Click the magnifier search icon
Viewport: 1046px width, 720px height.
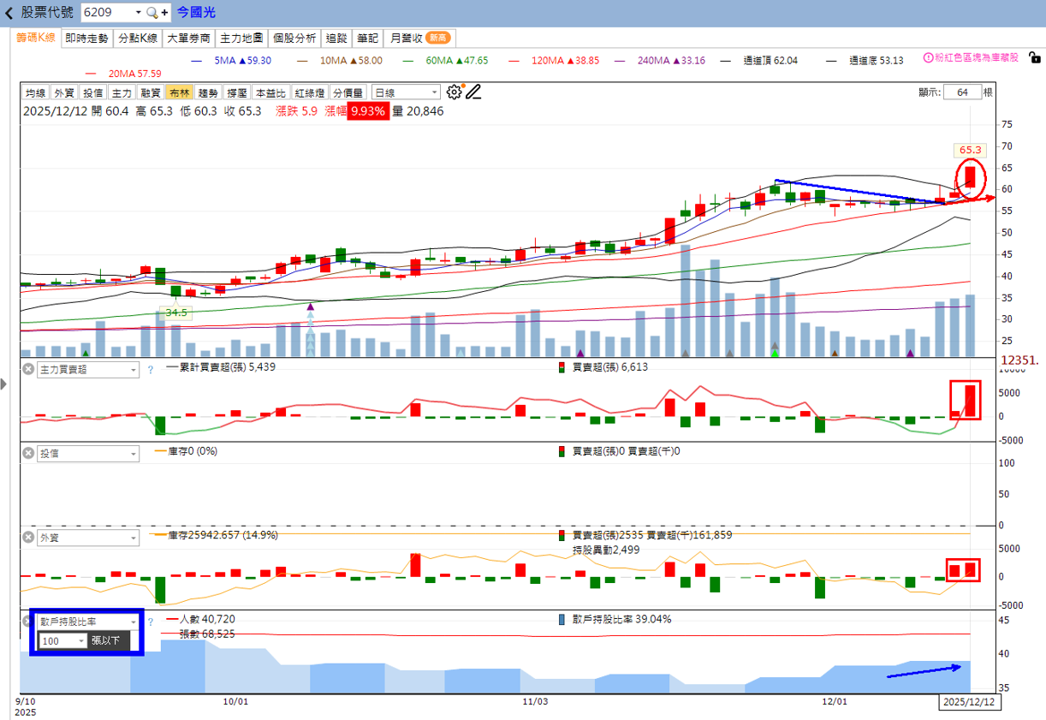[151, 13]
